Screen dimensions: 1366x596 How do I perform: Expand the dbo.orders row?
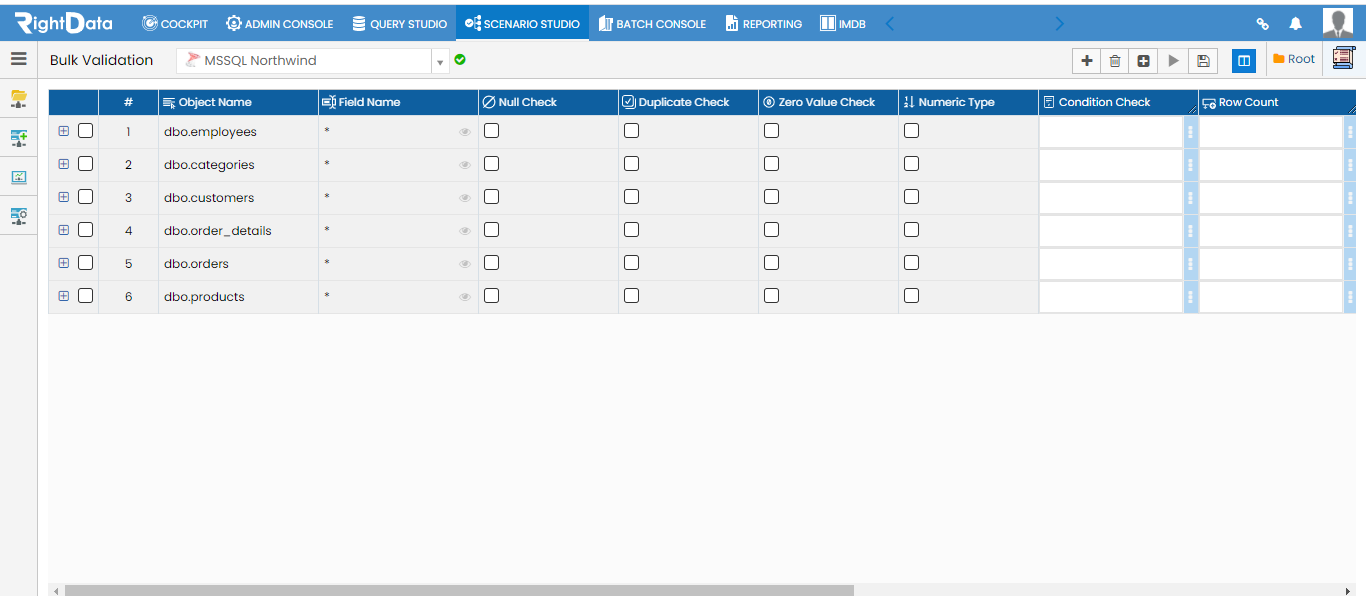click(63, 262)
